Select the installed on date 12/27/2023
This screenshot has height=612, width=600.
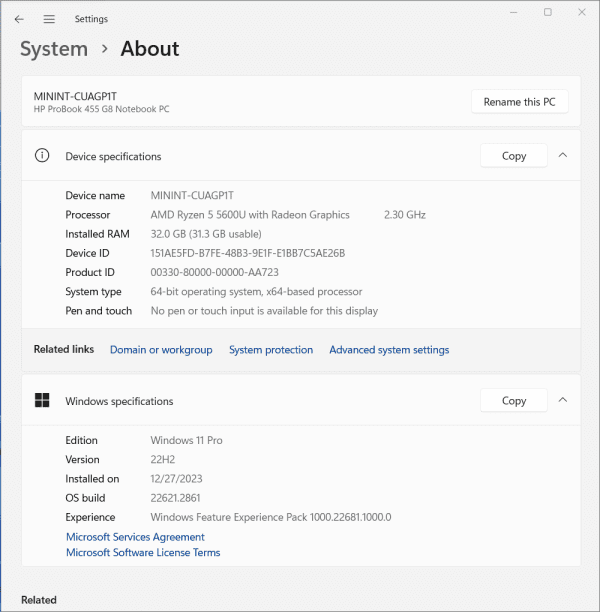coord(176,479)
